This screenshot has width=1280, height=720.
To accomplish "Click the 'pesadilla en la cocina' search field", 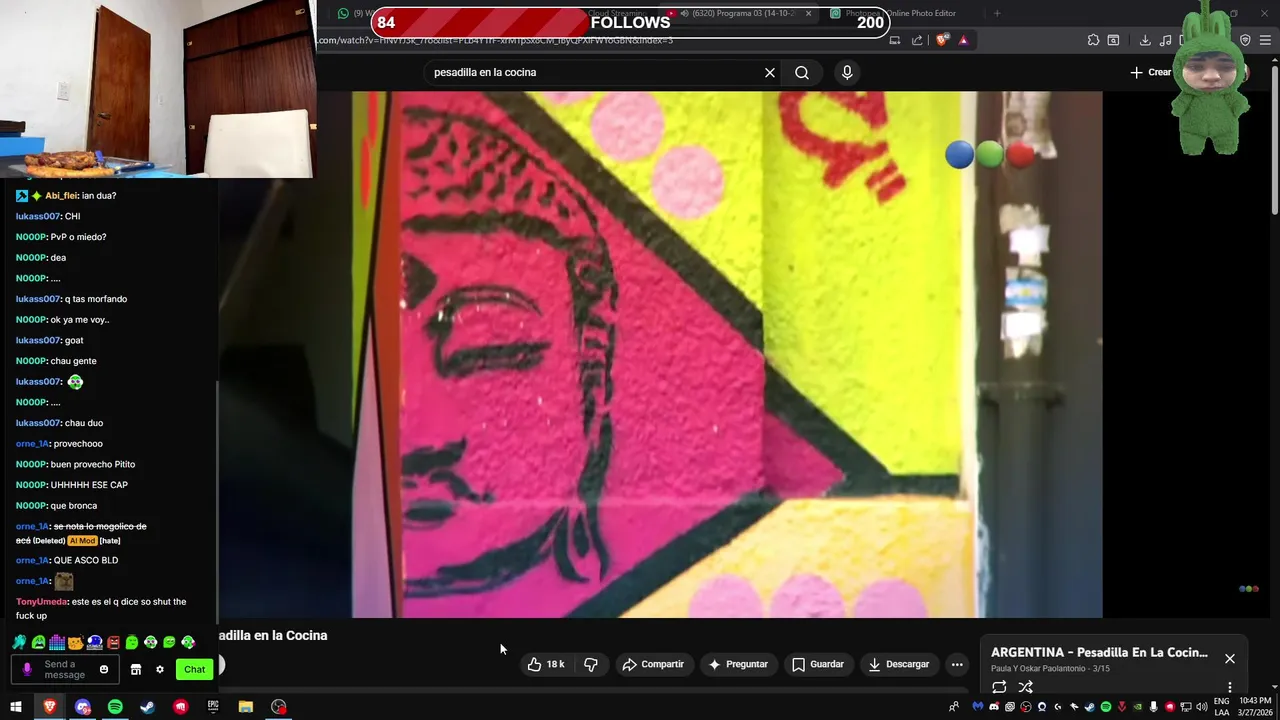I will [595, 72].
